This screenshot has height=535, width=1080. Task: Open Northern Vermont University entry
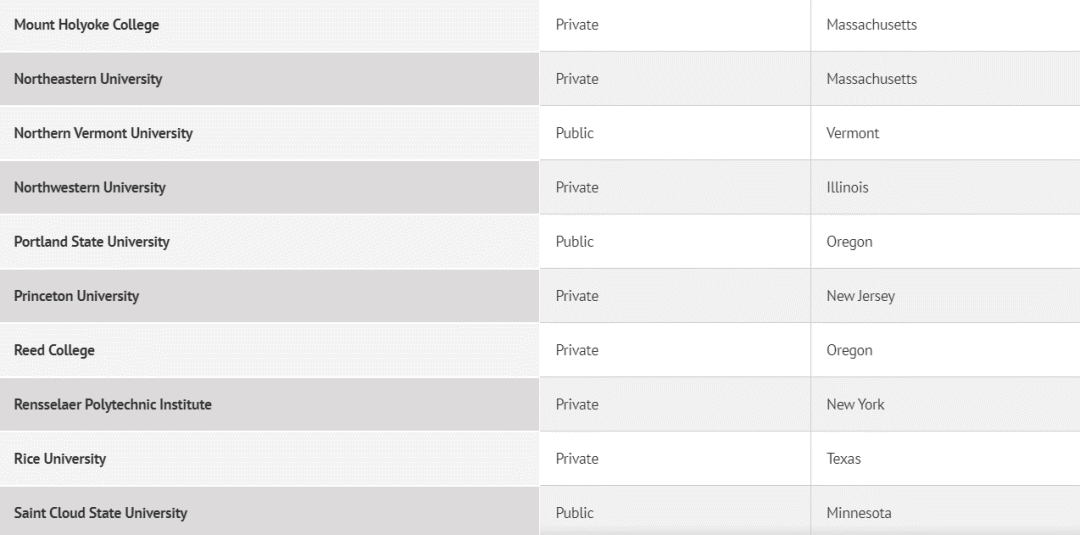(103, 134)
